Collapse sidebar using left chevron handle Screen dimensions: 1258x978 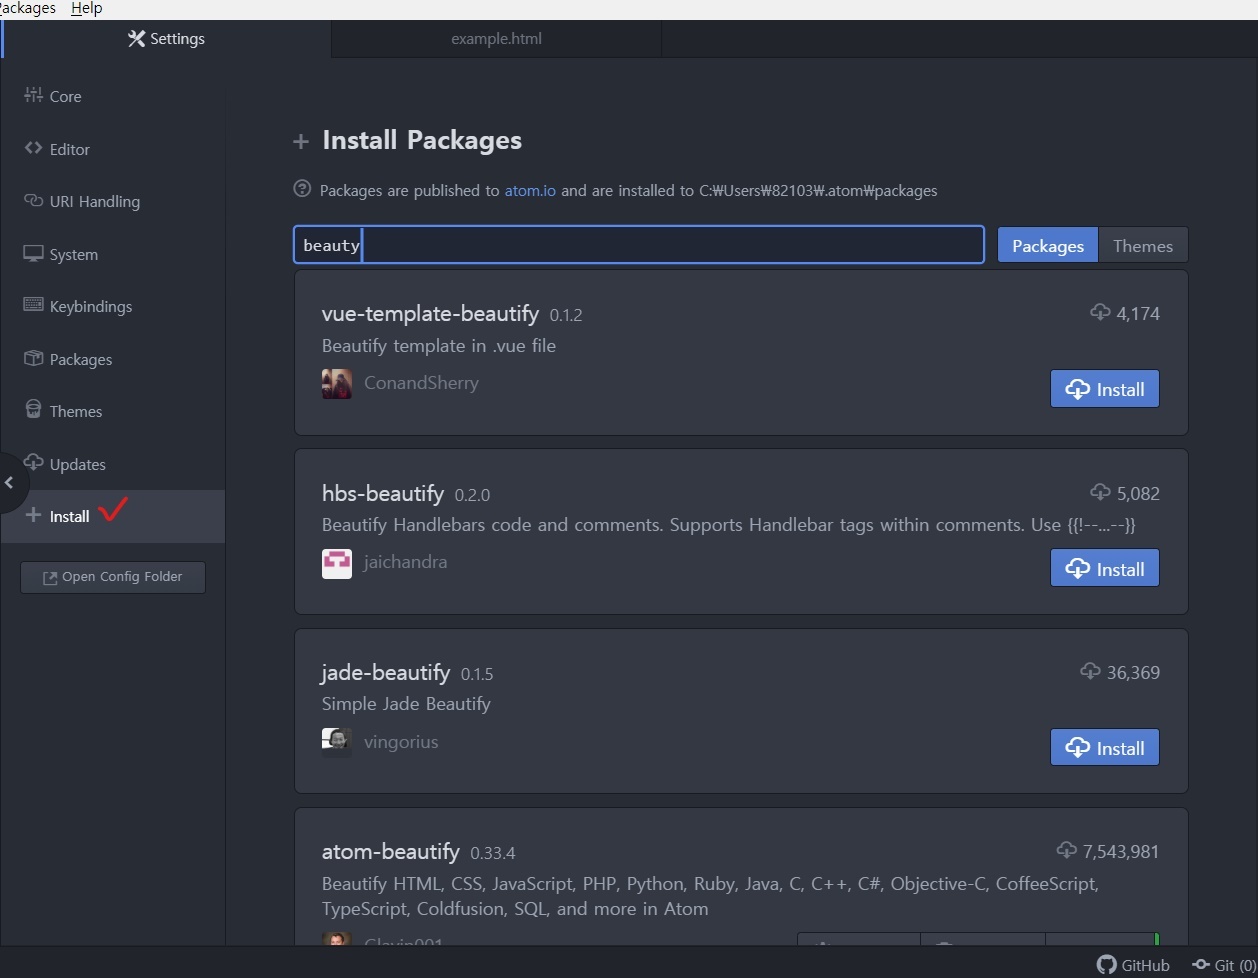10,483
